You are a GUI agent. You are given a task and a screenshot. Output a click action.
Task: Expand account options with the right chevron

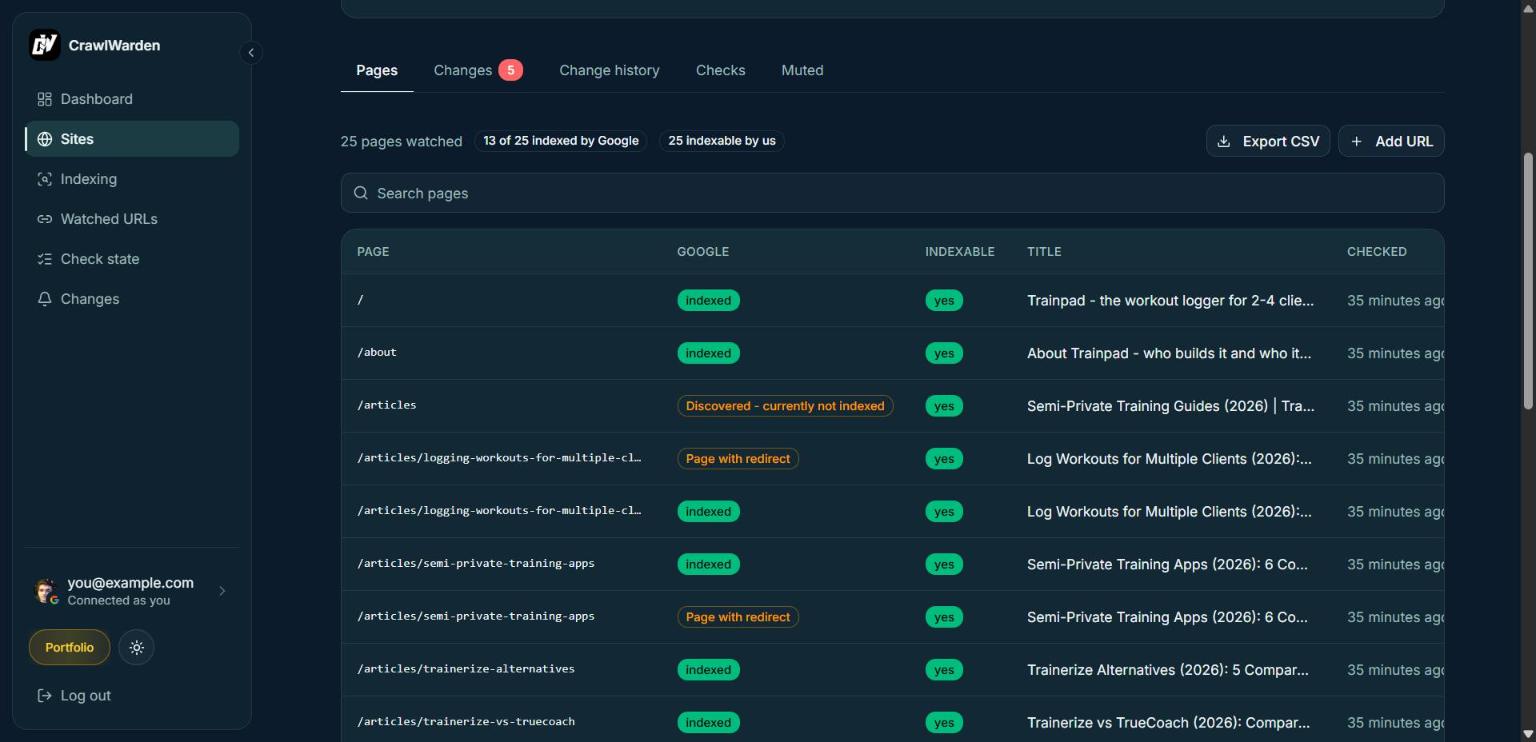[x=222, y=591]
